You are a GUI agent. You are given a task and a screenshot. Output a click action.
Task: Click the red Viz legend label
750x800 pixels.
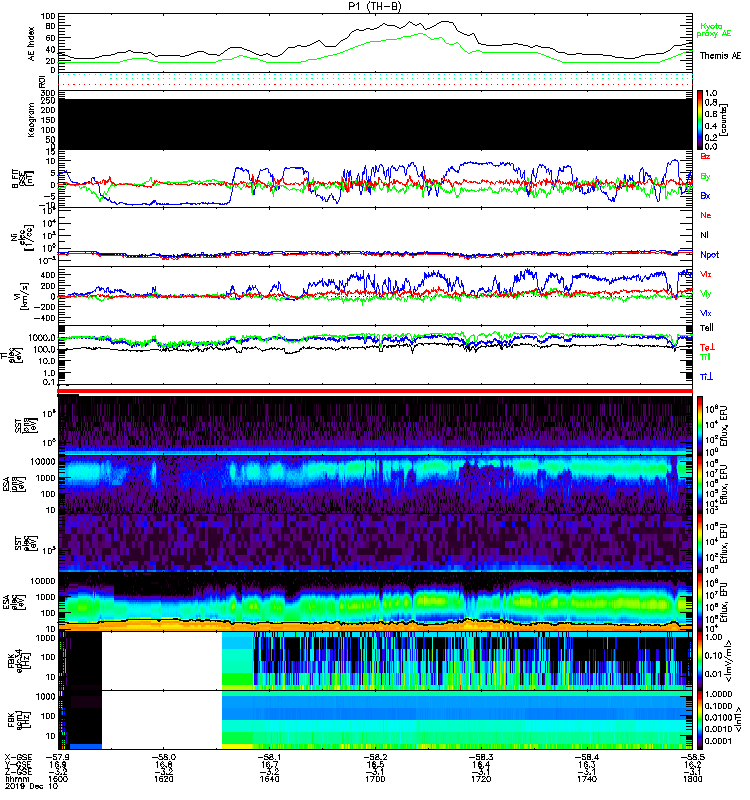tap(706, 274)
